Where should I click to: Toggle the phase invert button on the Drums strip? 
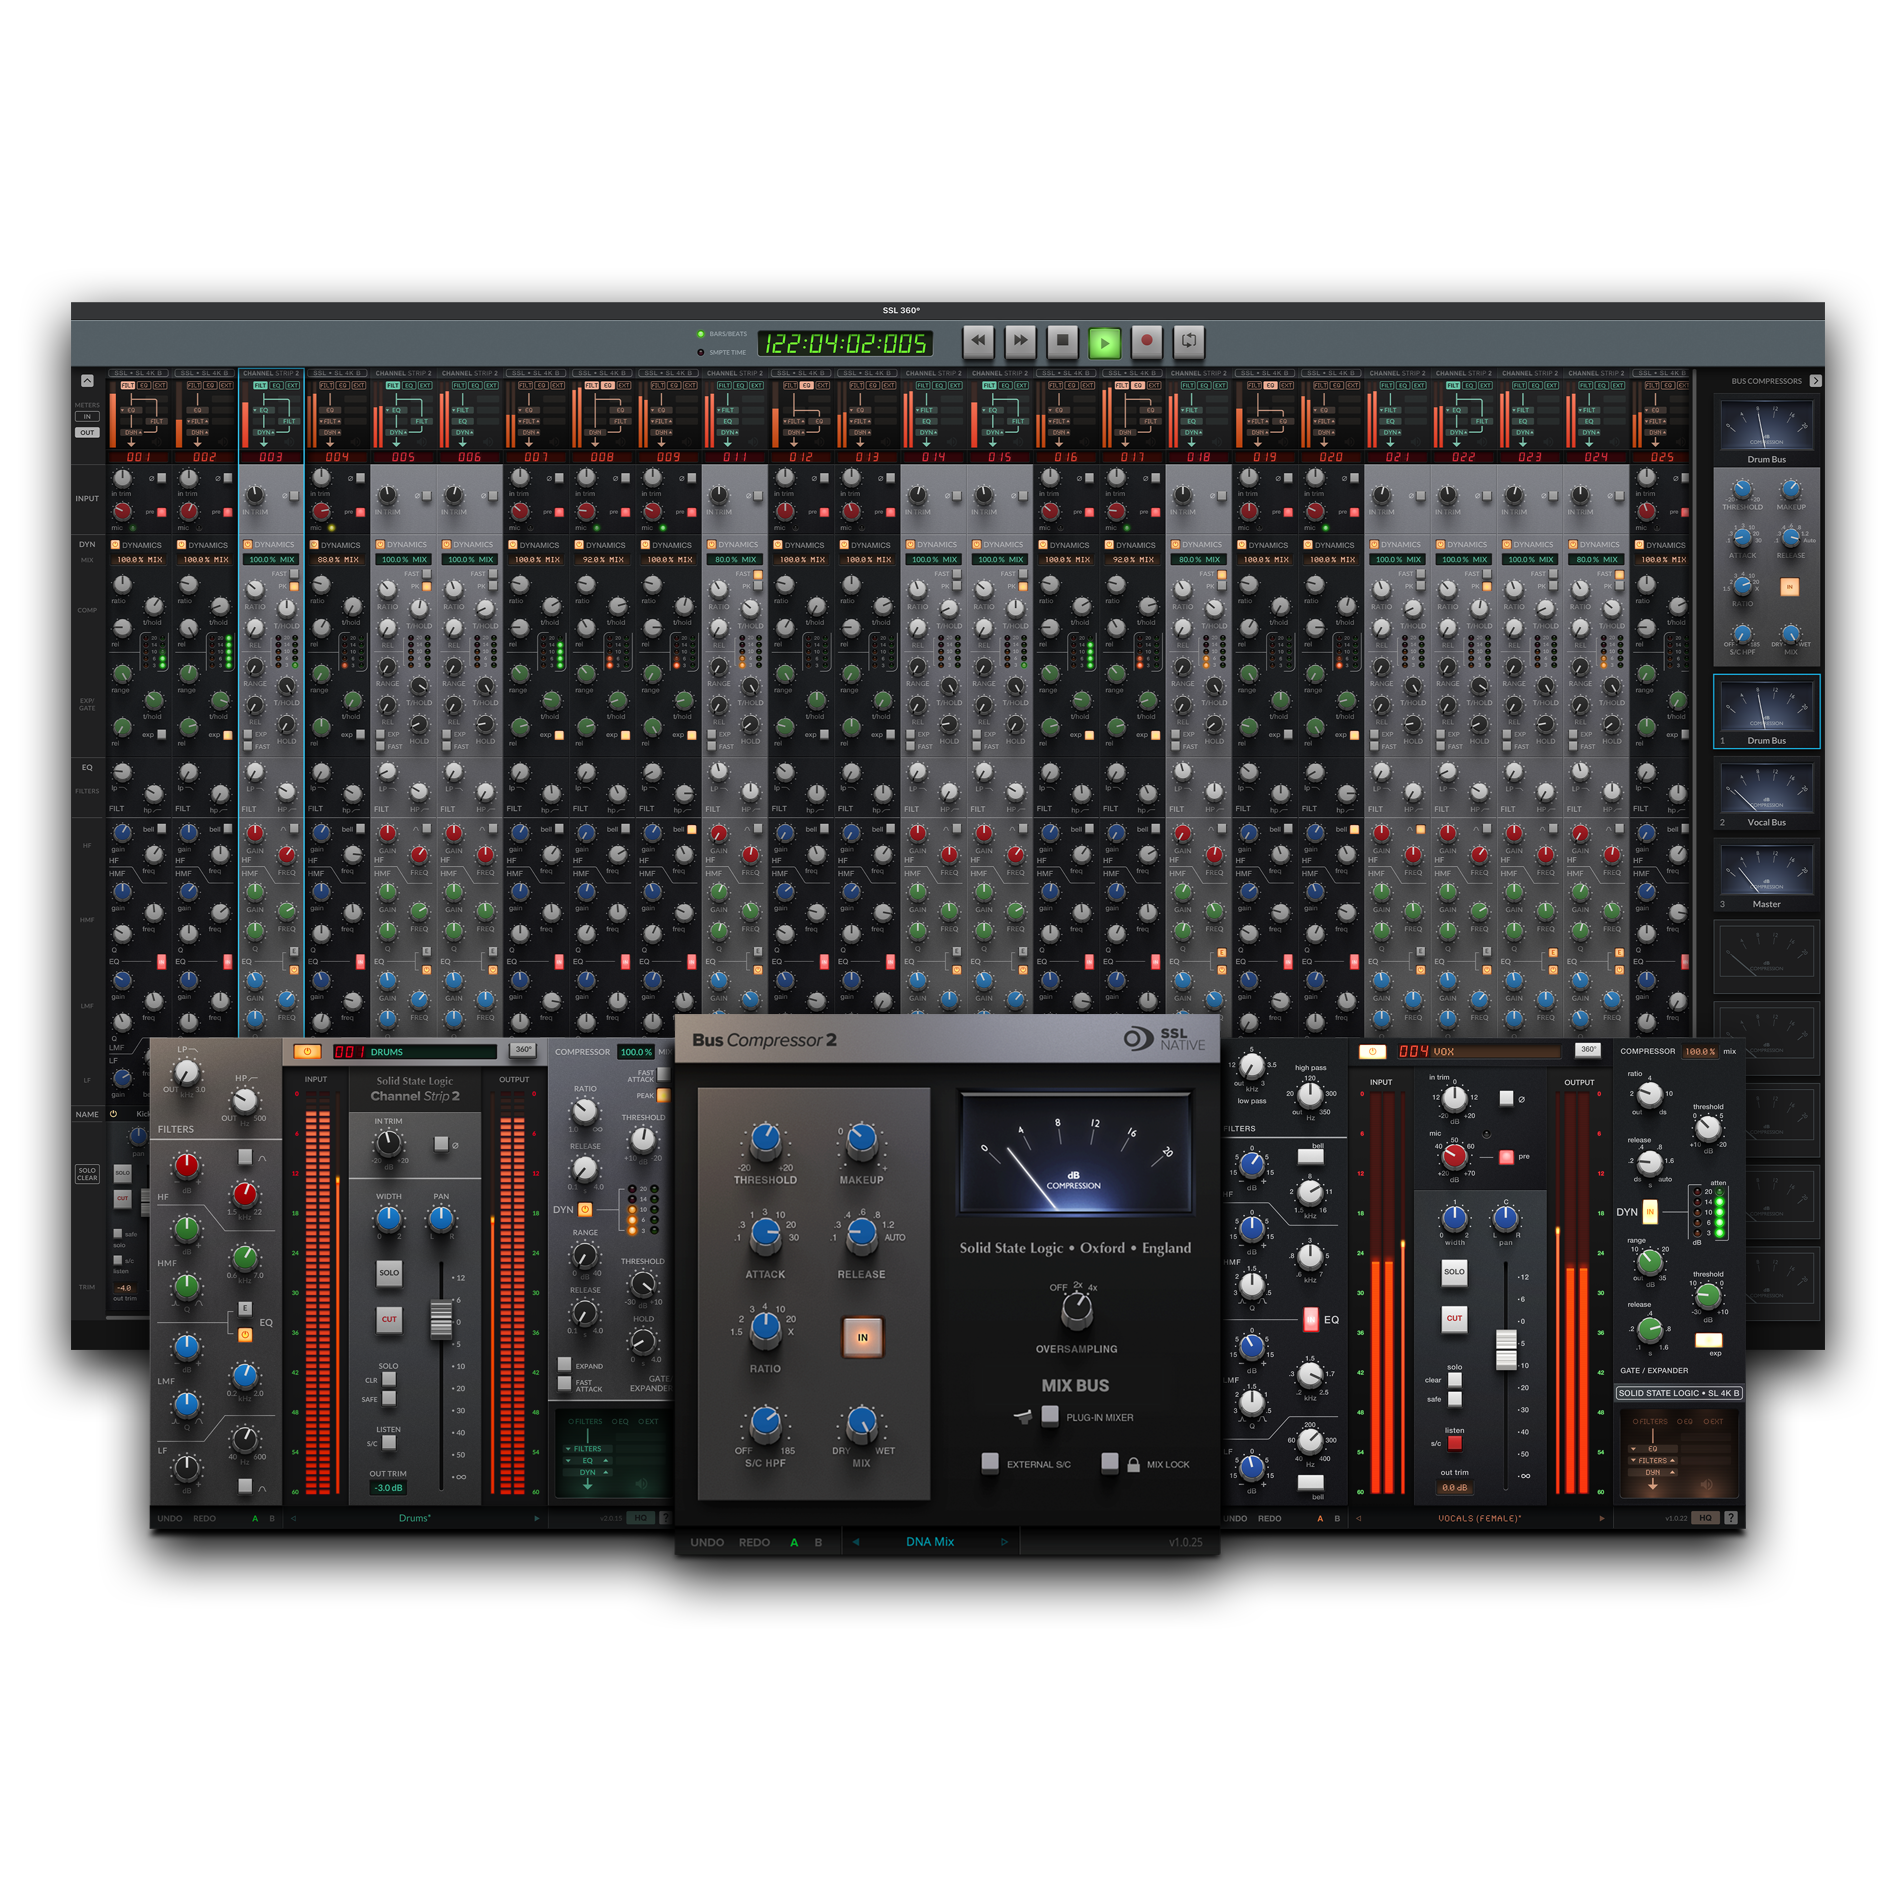click(x=441, y=1144)
